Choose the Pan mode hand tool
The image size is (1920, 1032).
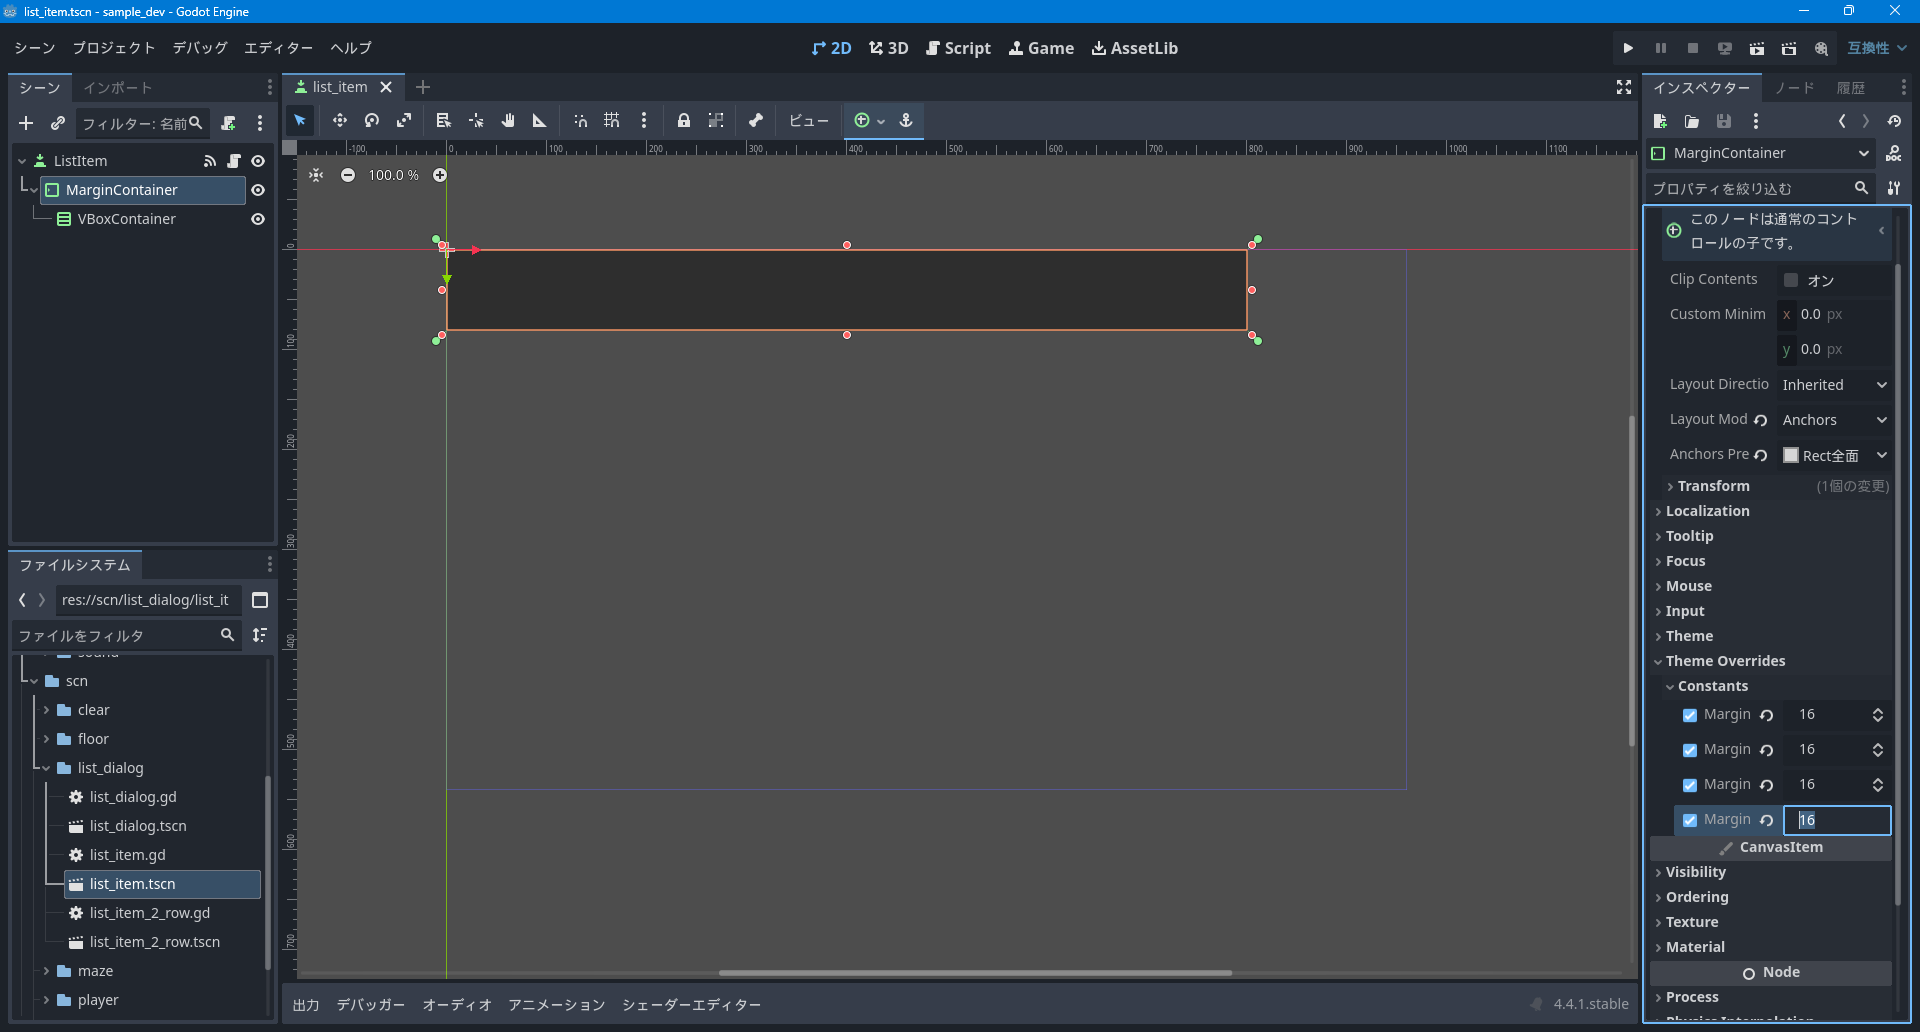pos(508,121)
